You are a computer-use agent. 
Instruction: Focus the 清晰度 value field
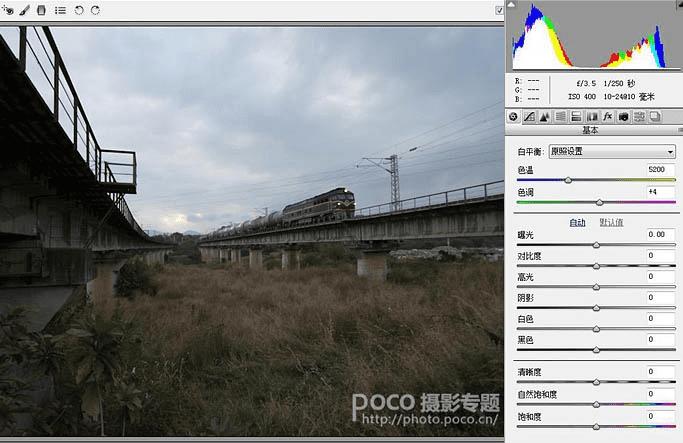[661, 372]
